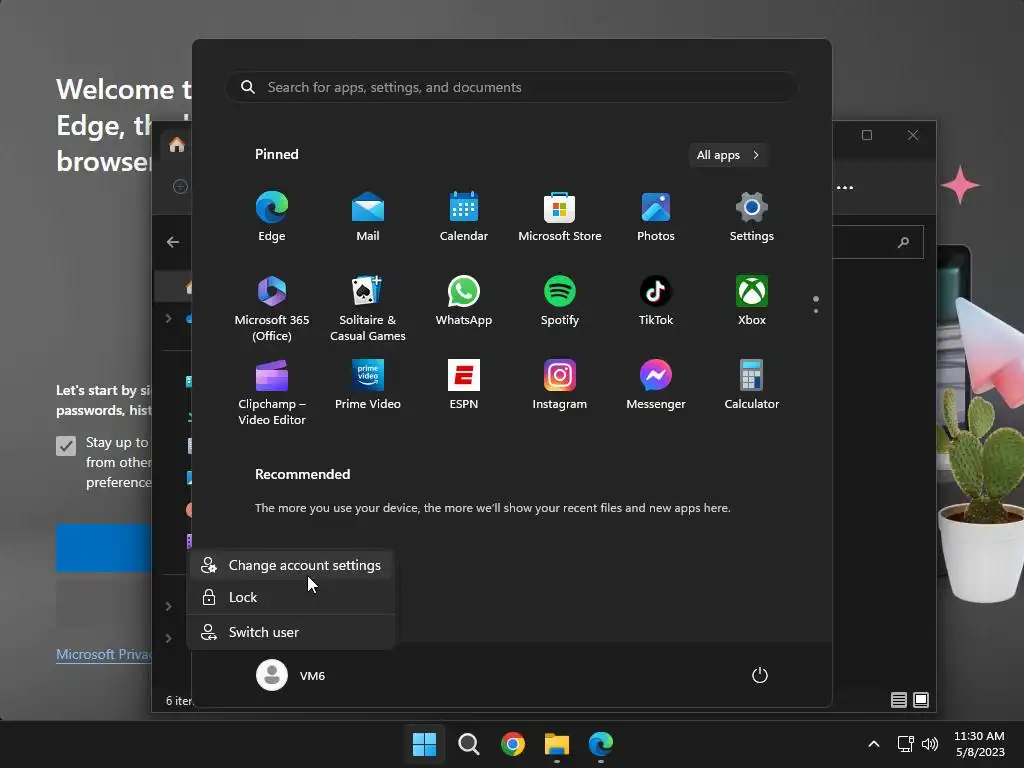The width and height of the screenshot is (1024, 768).
Task: Open the clock and date in taskbar
Action: point(980,744)
